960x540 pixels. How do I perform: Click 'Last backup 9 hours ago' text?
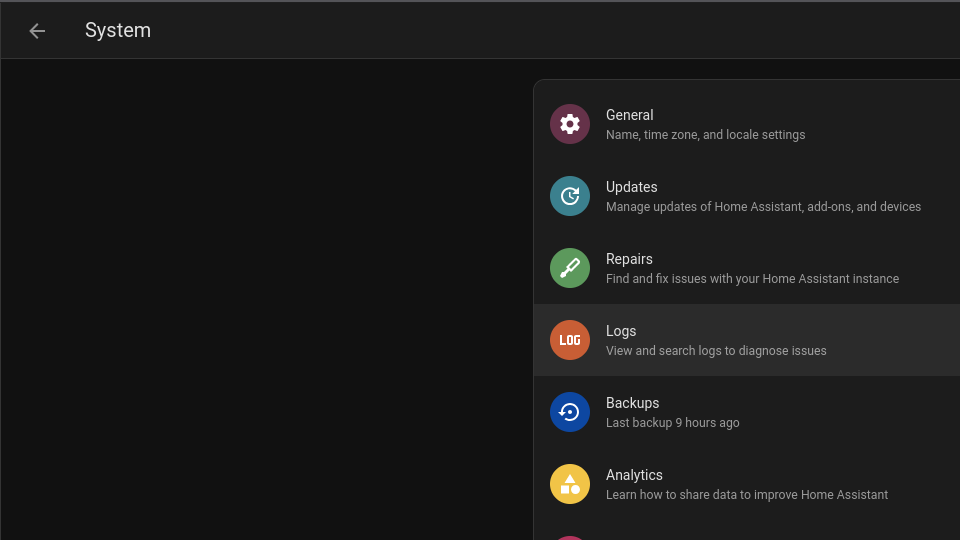coord(672,423)
